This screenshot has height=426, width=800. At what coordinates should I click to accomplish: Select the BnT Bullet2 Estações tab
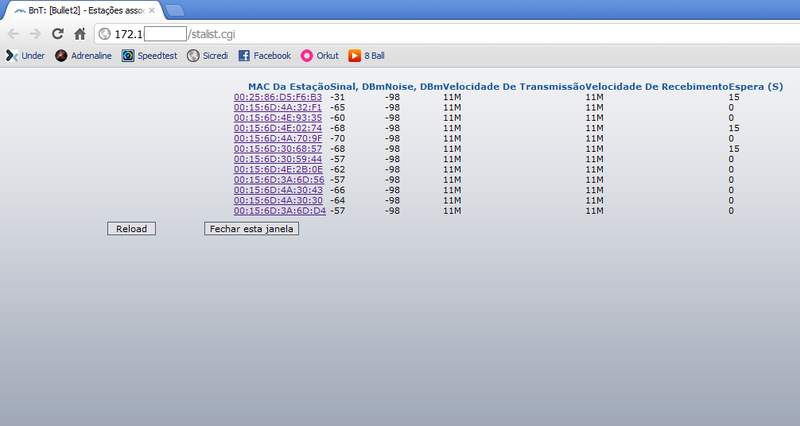pyautogui.click(x=82, y=10)
